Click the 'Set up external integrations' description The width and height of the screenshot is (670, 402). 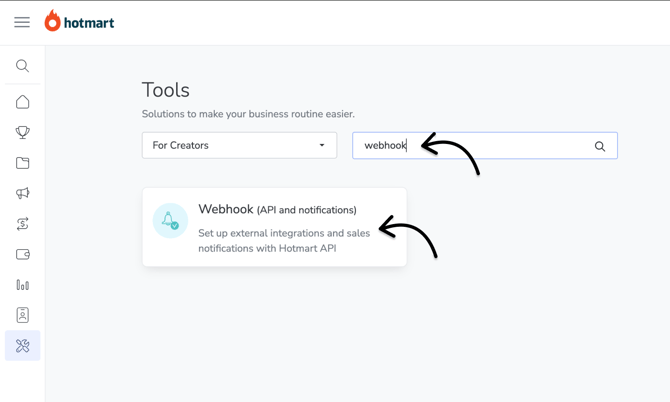(x=284, y=241)
